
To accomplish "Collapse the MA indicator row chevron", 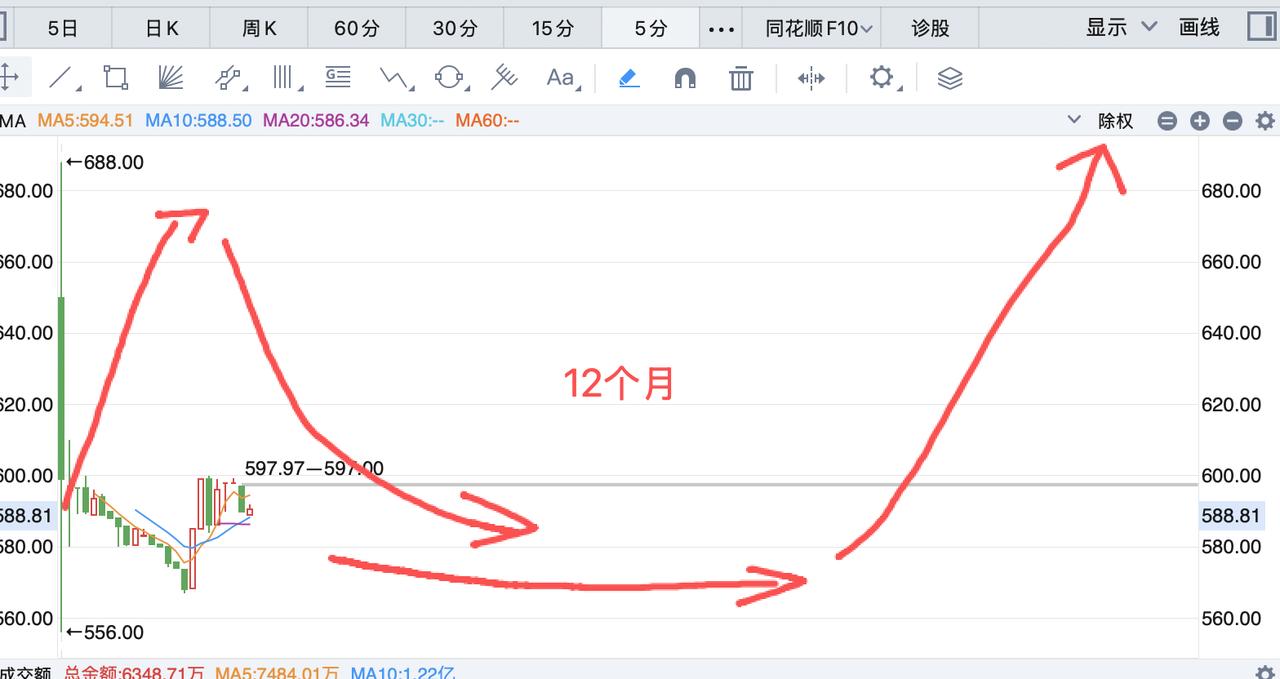I will tap(1073, 120).
